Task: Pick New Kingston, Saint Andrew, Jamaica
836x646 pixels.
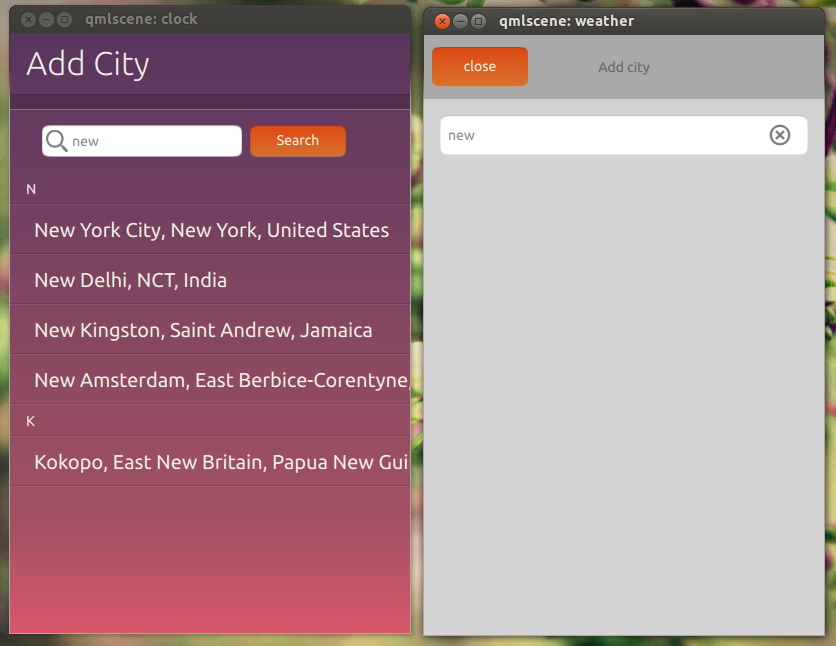Action: click(x=203, y=330)
